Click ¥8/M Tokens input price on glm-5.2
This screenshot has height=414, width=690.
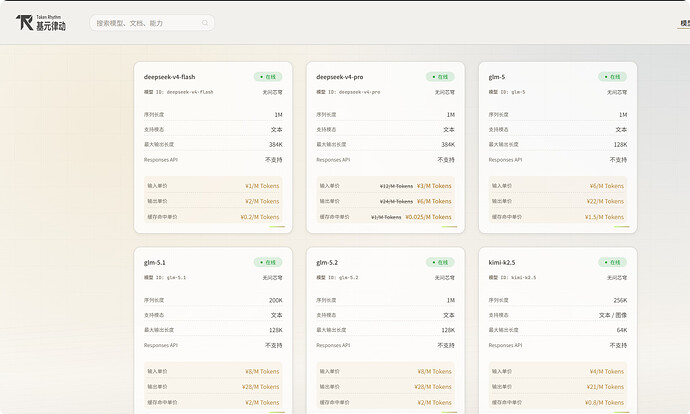[x=434, y=371]
